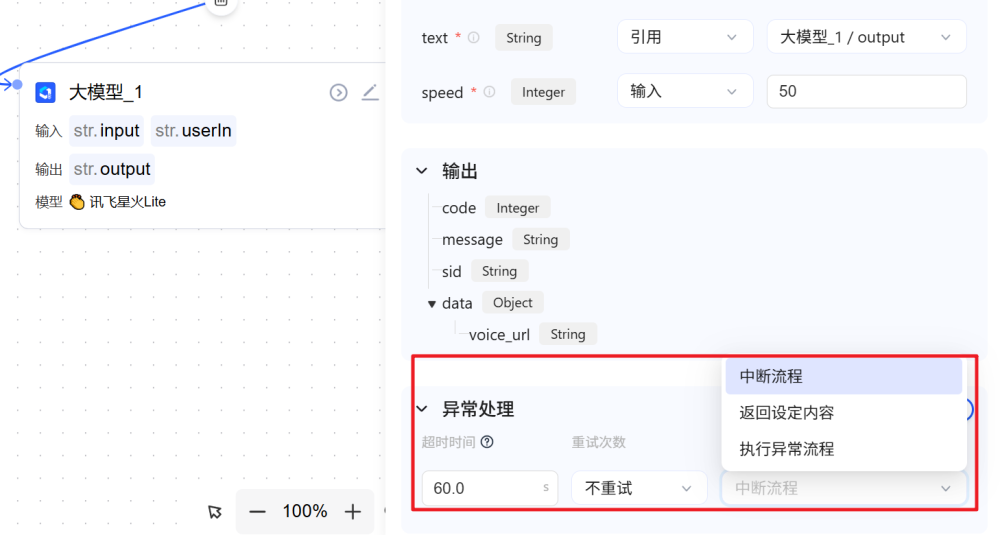Collapse the 输出 section

pos(422,171)
